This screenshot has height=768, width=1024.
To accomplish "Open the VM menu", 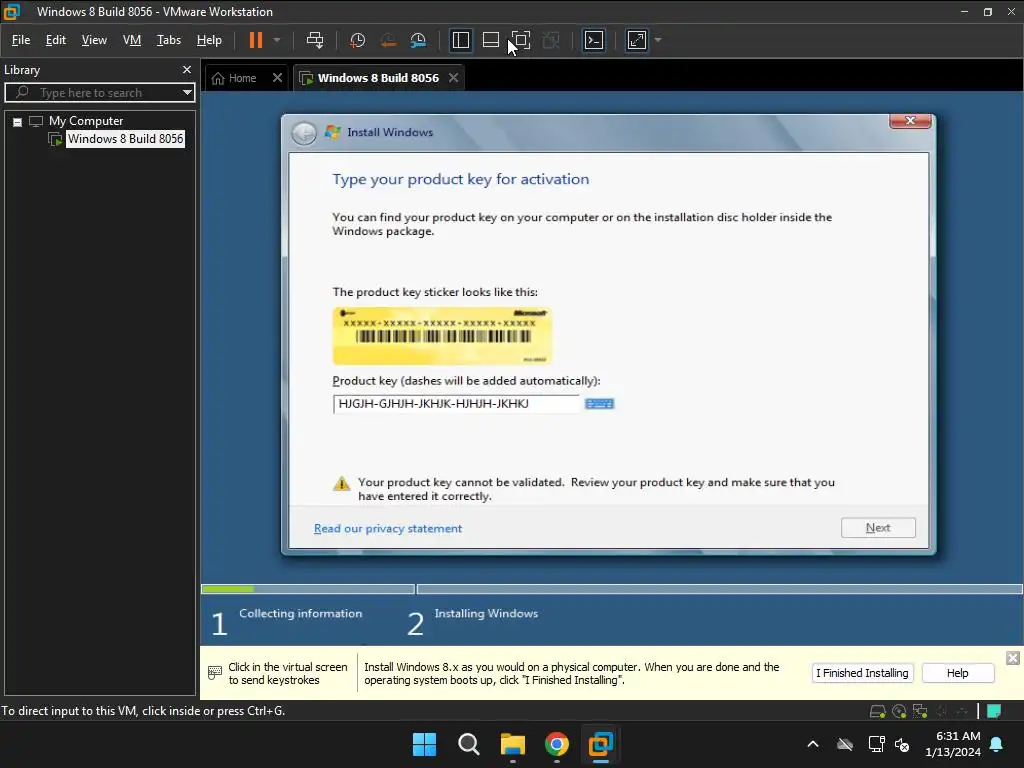I will 132,40.
